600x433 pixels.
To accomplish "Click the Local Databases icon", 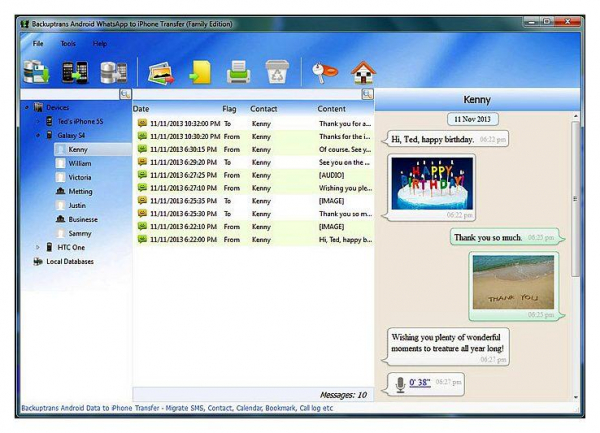I will pyautogui.click(x=38, y=262).
